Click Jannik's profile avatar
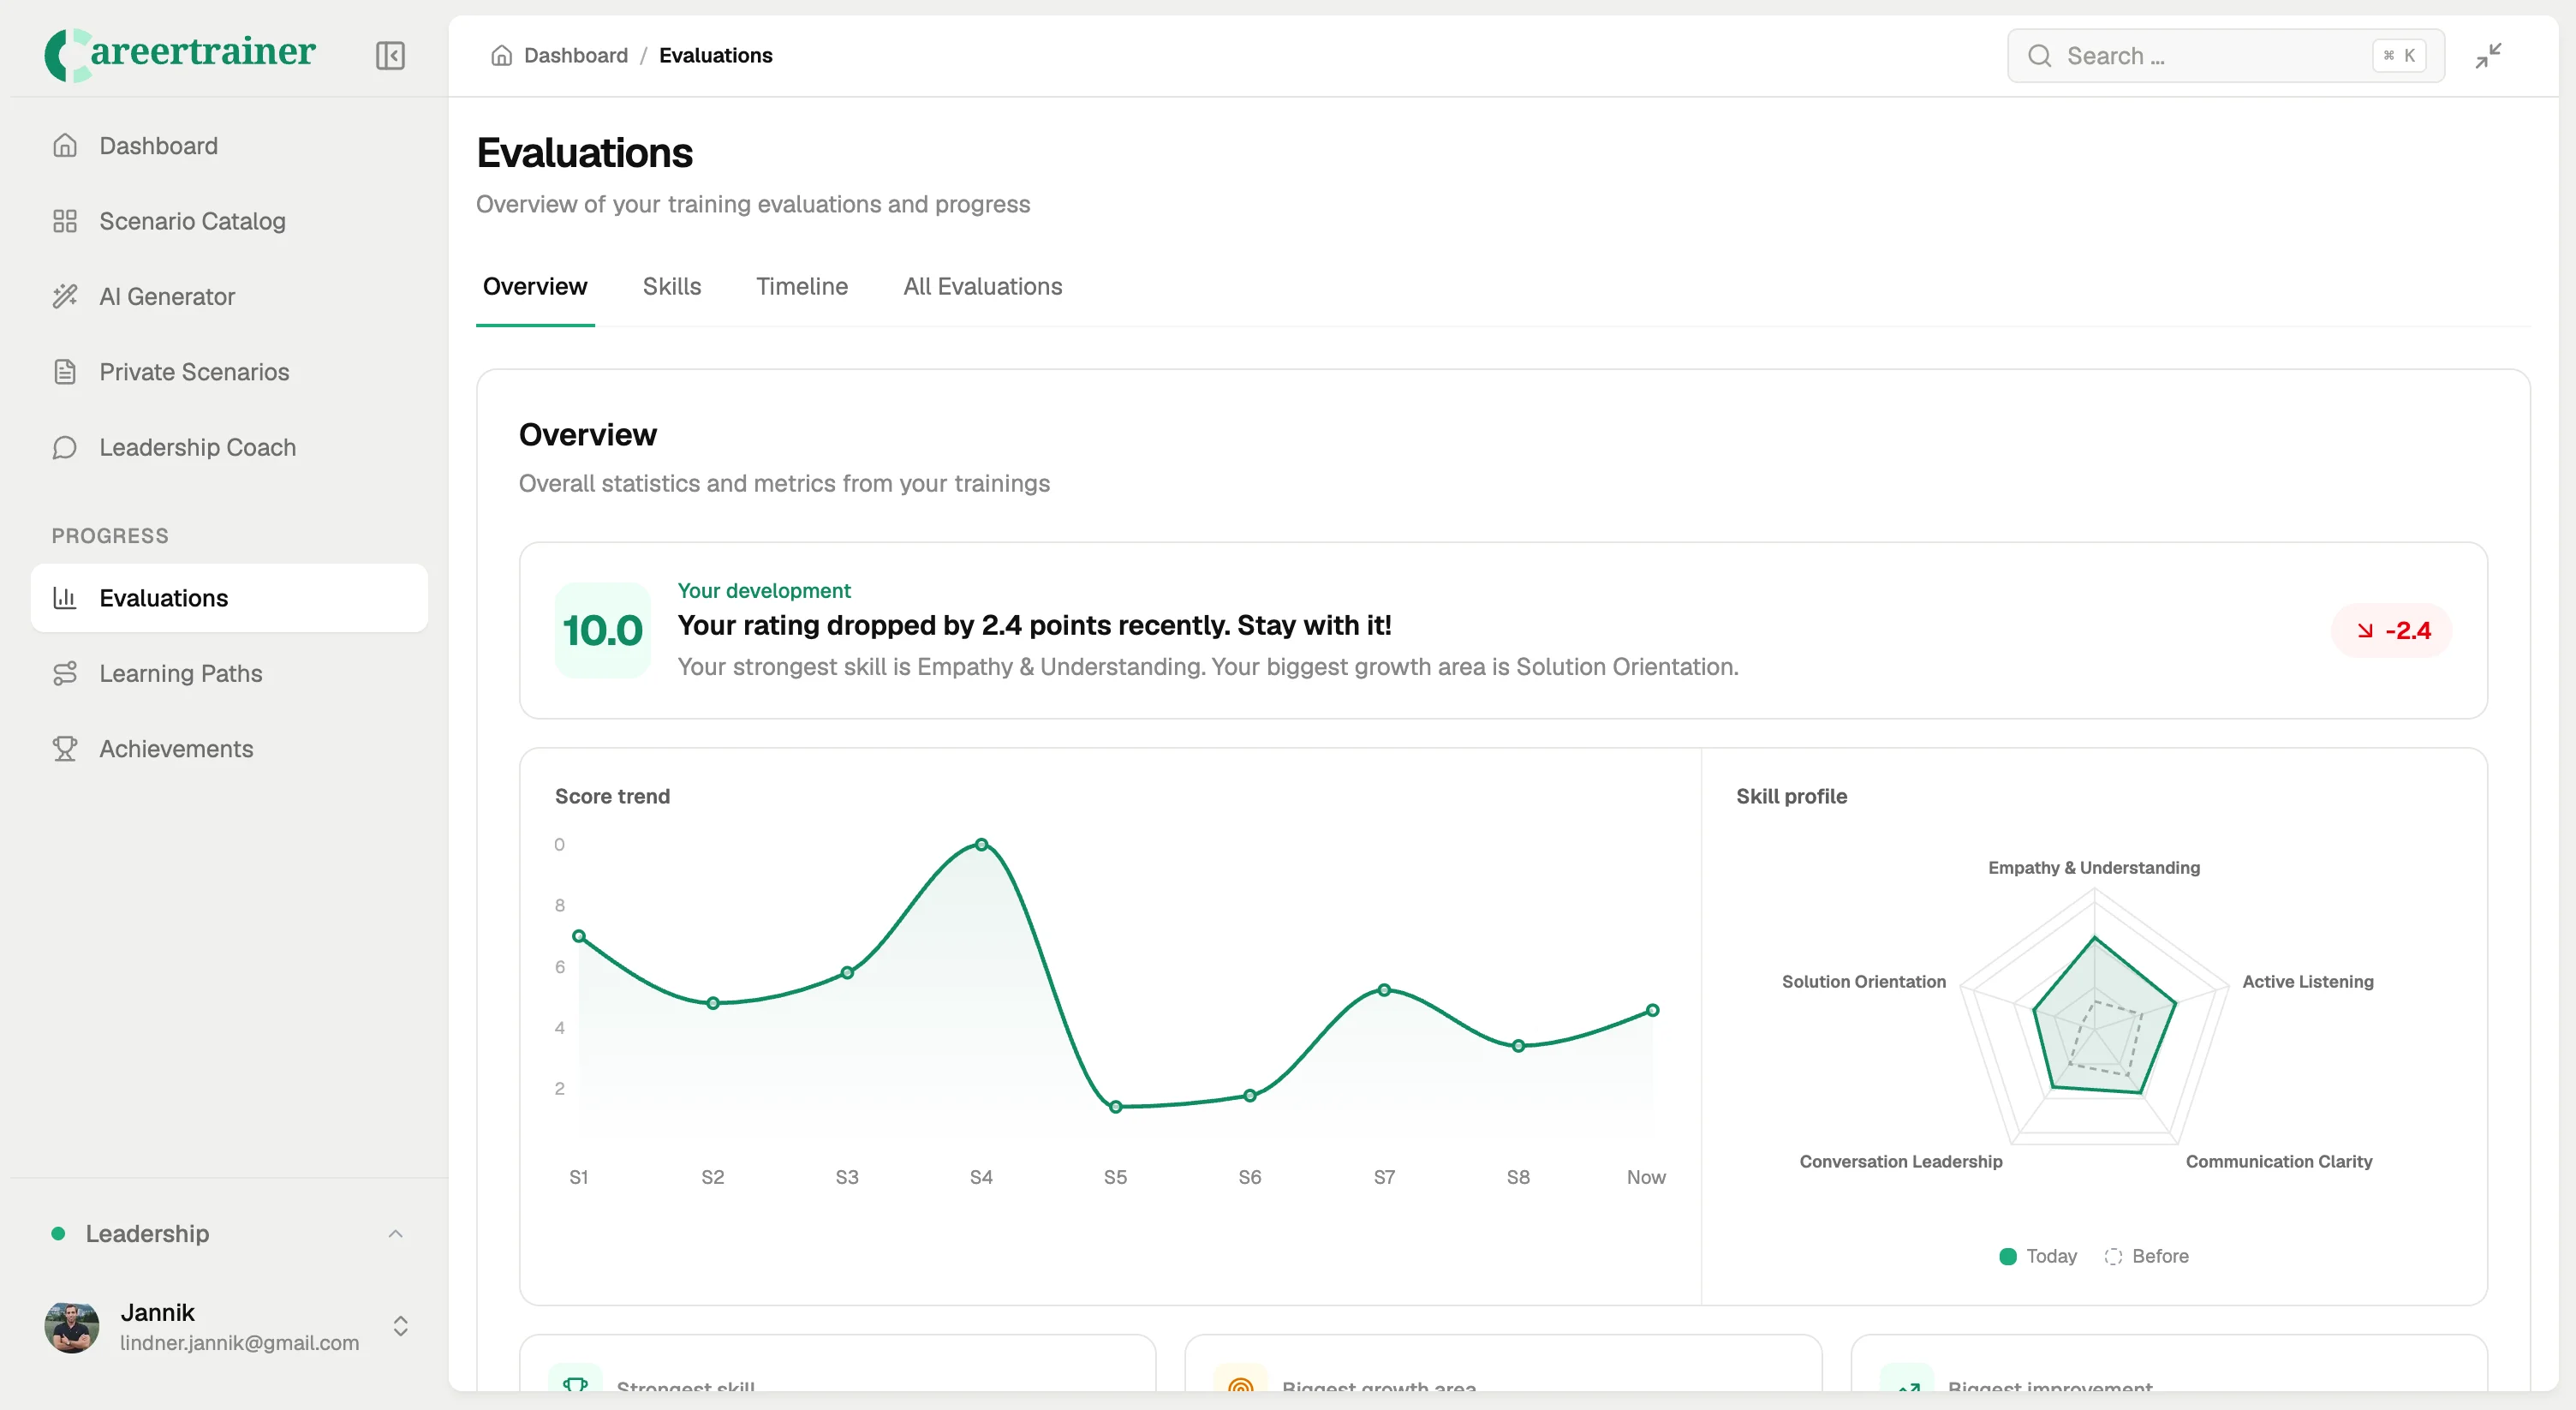 coord(72,1327)
